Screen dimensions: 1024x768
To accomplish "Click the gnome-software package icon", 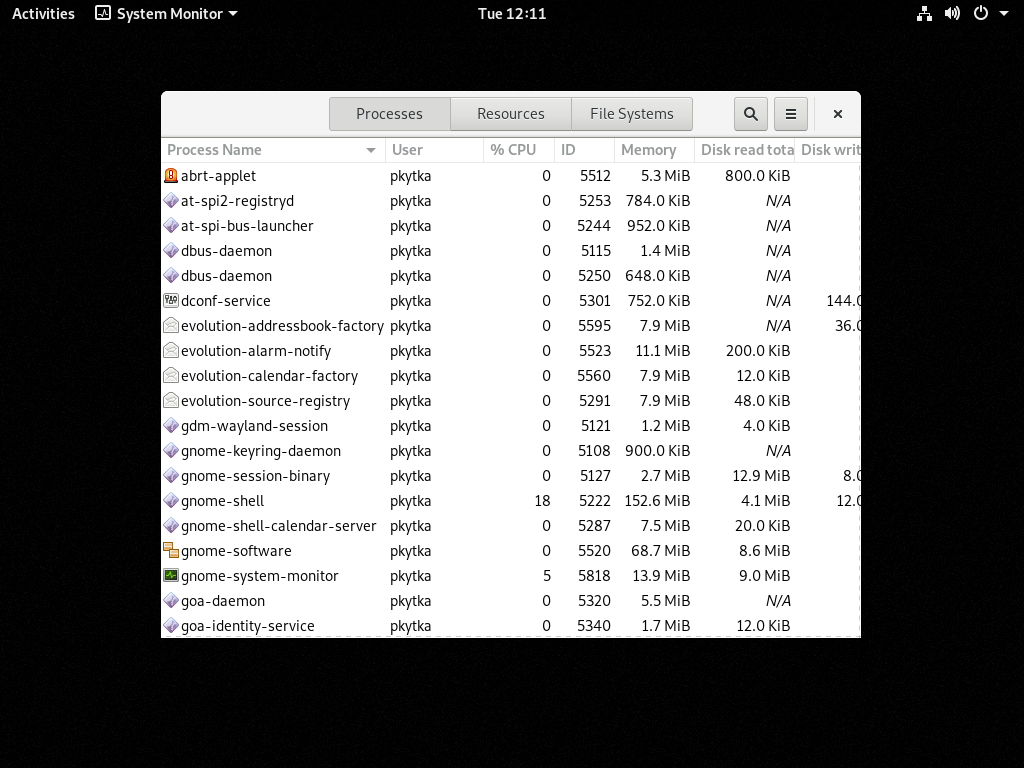I will pyautogui.click(x=170, y=551).
